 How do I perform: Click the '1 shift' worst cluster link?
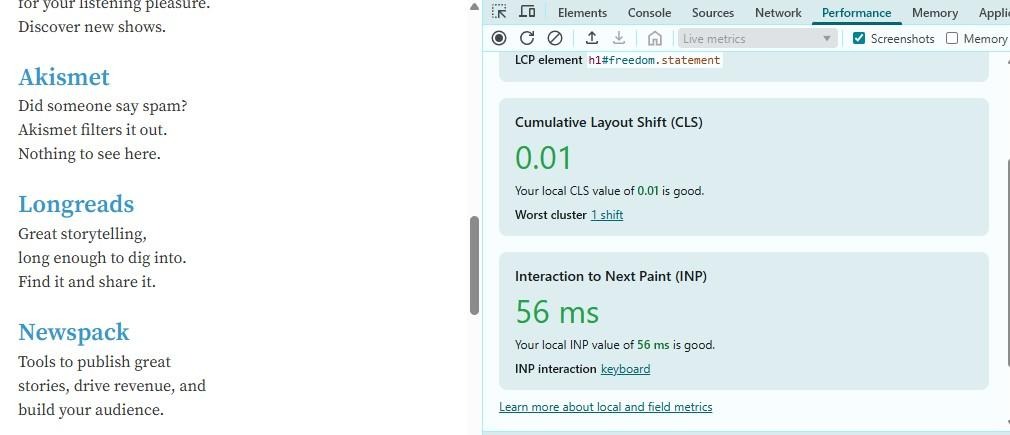(x=607, y=215)
